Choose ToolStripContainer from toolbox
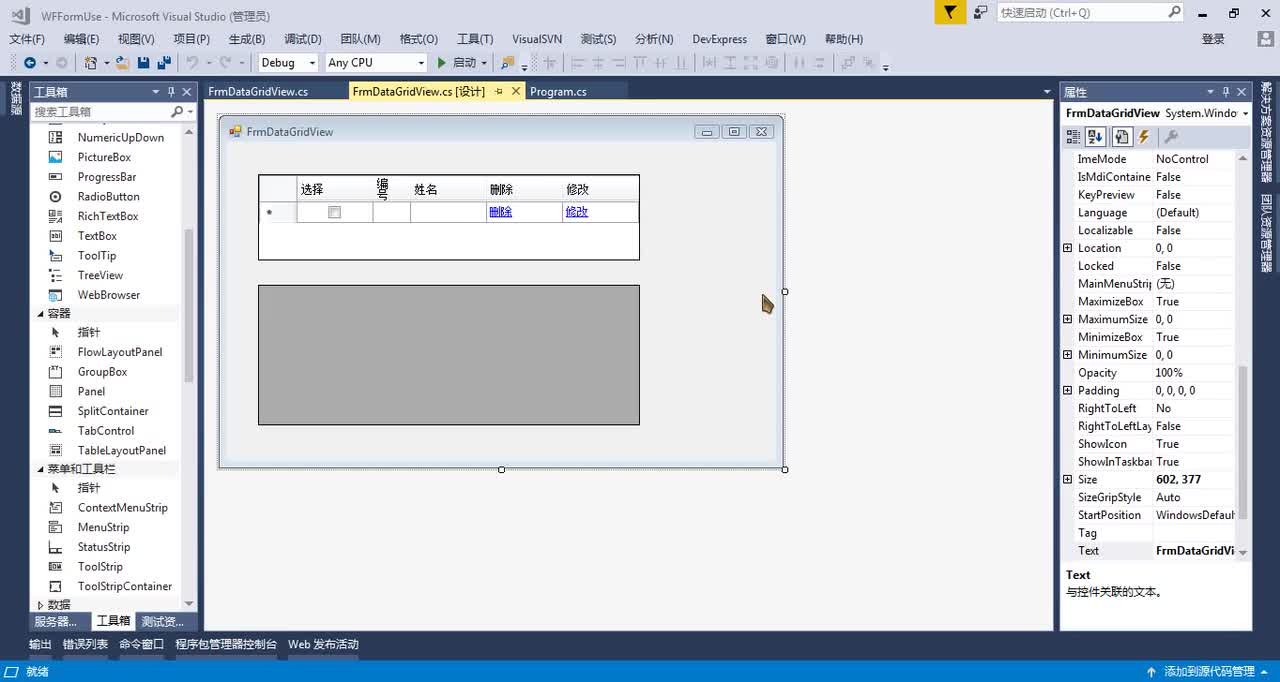 pyautogui.click(x=125, y=586)
